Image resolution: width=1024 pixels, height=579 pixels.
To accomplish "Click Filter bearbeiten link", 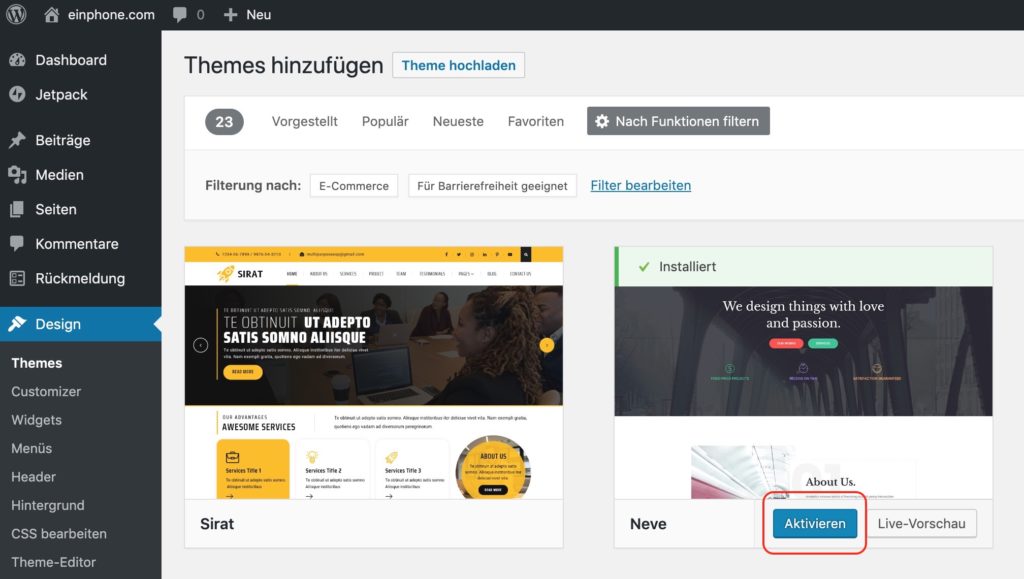I will click(641, 185).
